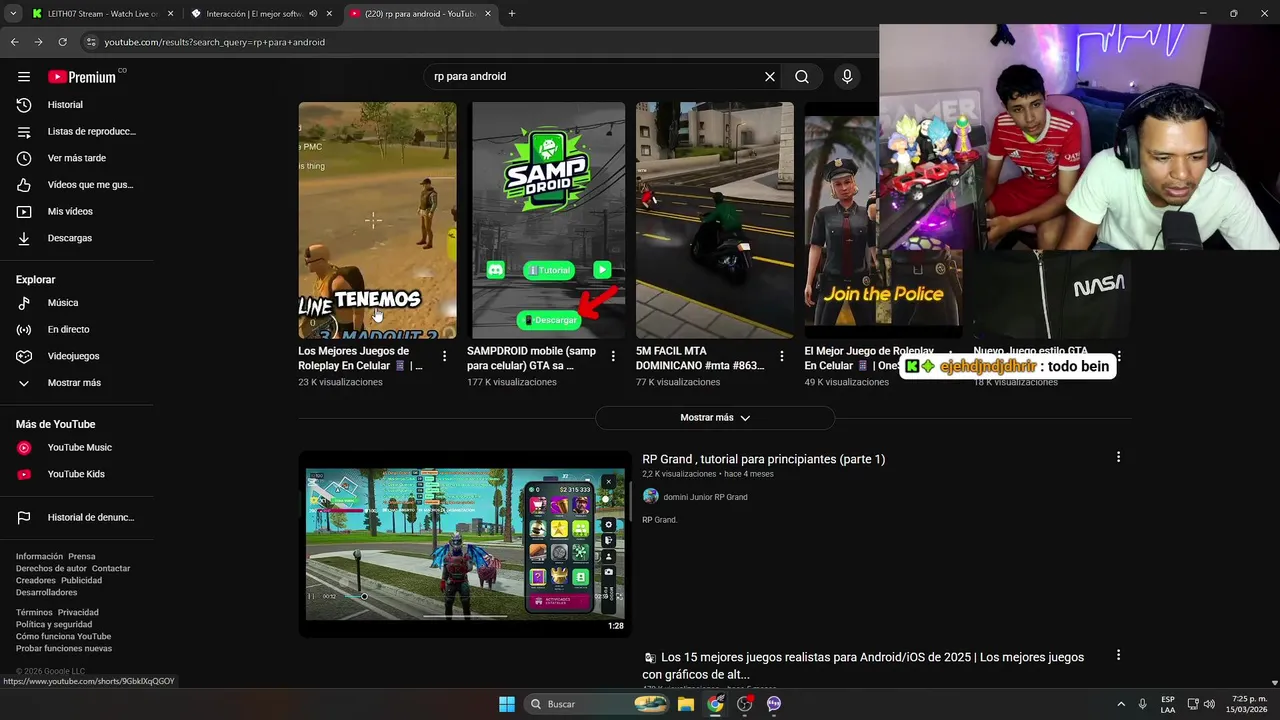The width and height of the screenshot is (1280, 720).
Task: Open the tab search dropdown arrow
Action: pos(13,14)
